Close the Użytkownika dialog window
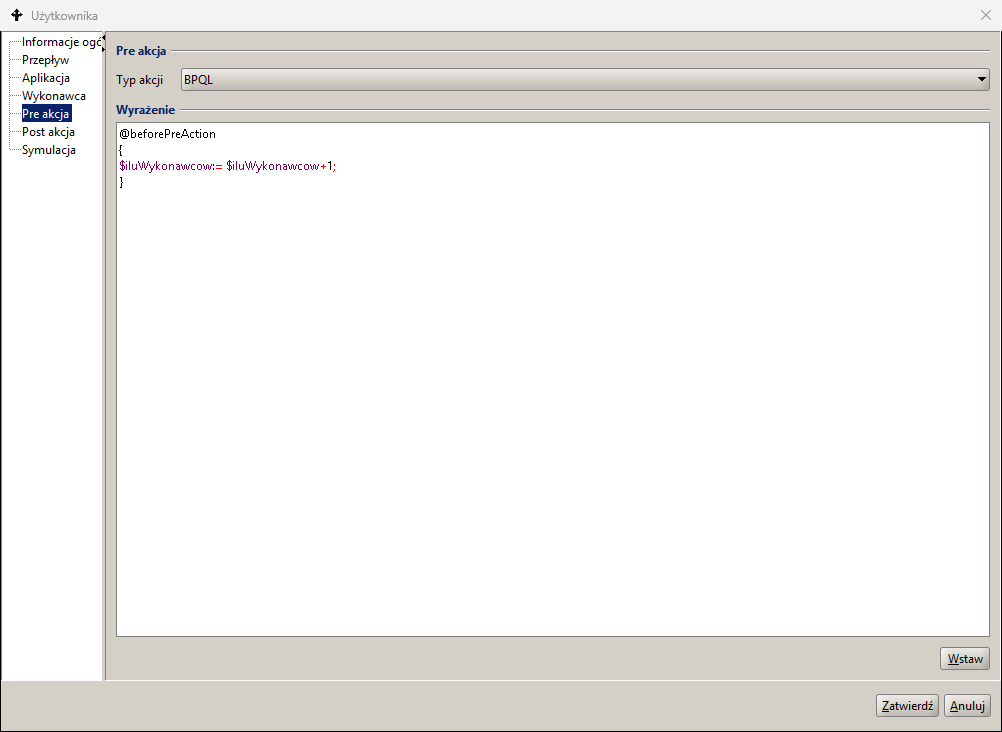Viewport: 1002px width, 732px height. click(x=985, y=15)
